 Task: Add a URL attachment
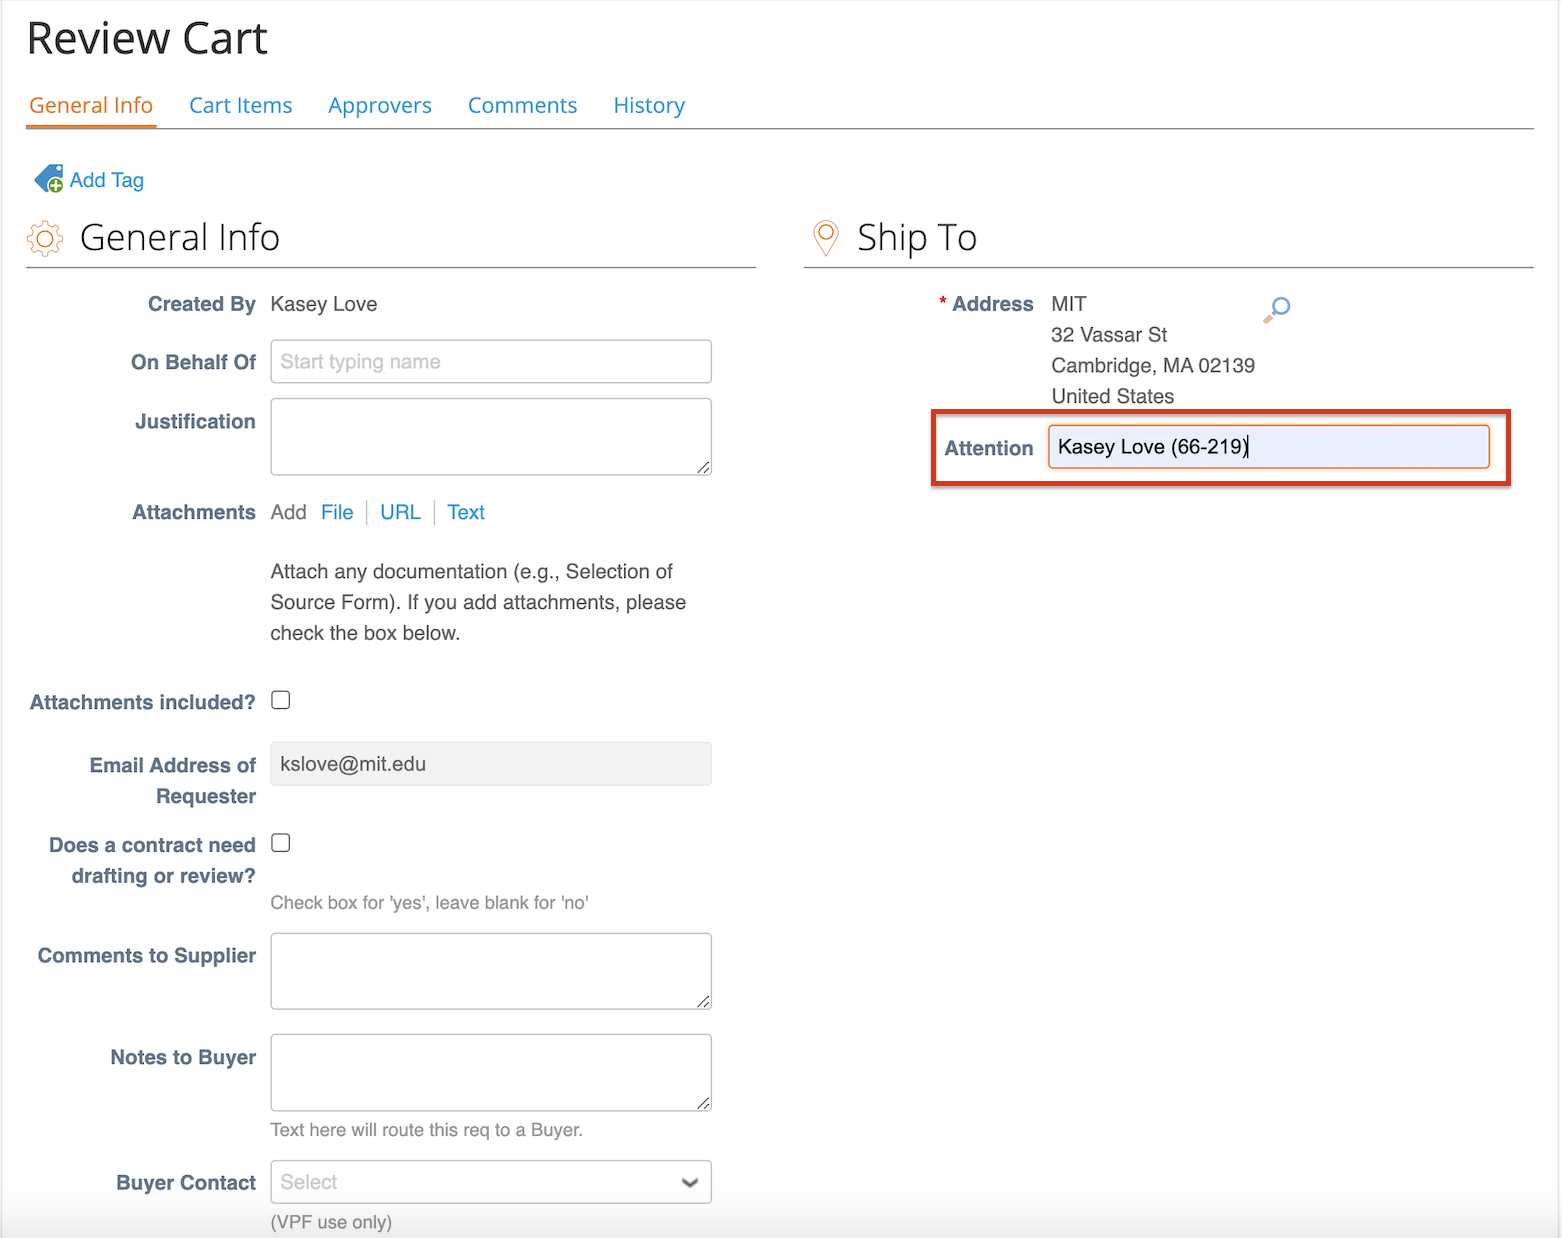400,512
